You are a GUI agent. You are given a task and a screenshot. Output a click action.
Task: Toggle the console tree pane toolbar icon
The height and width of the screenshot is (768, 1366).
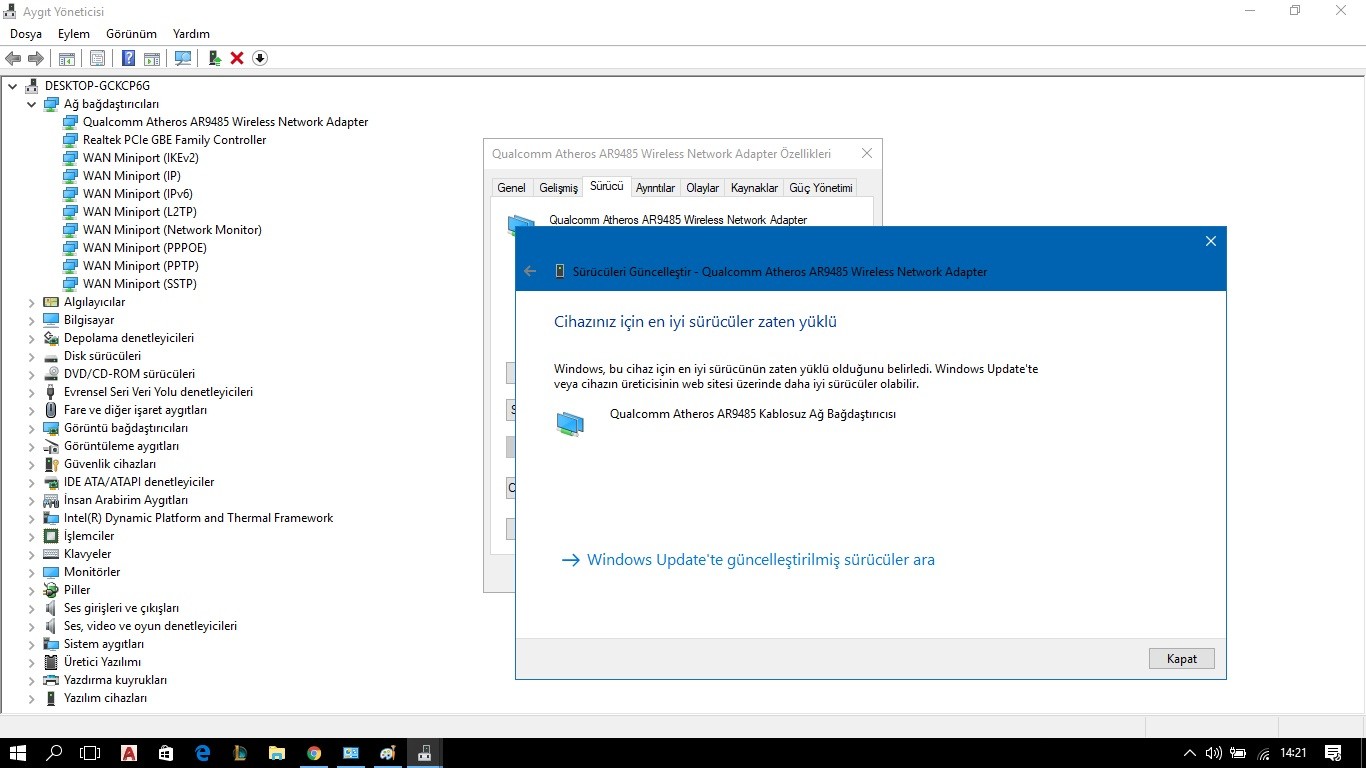pyautogui.click(x=67, y=58)
